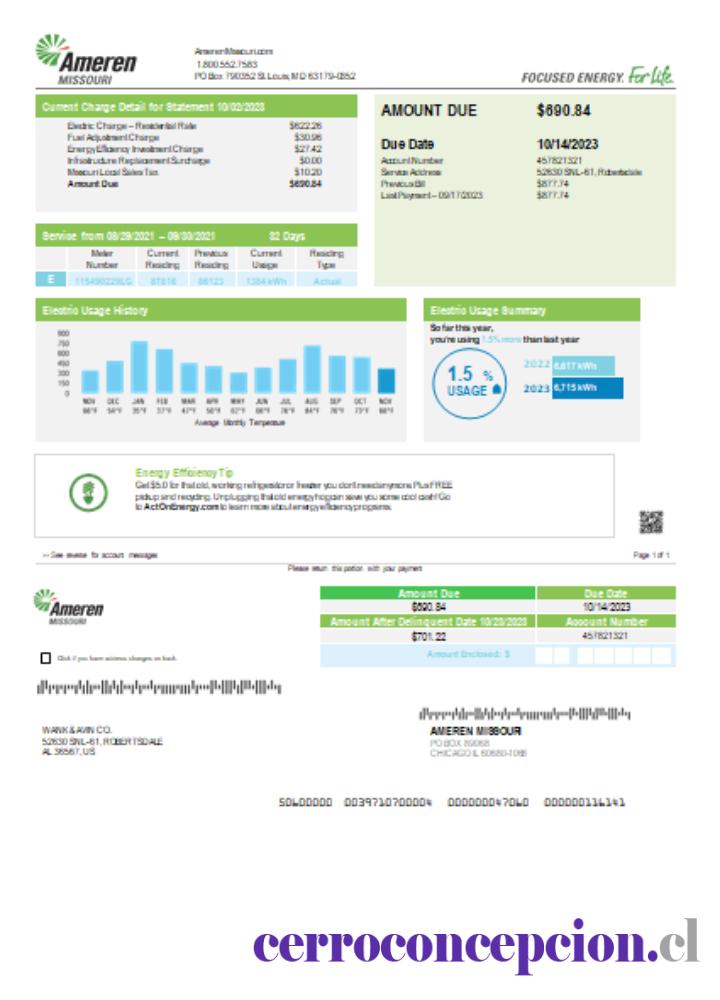Click the barcode above Wank & Avin address
720x1000 pixels.
point(159,688)
